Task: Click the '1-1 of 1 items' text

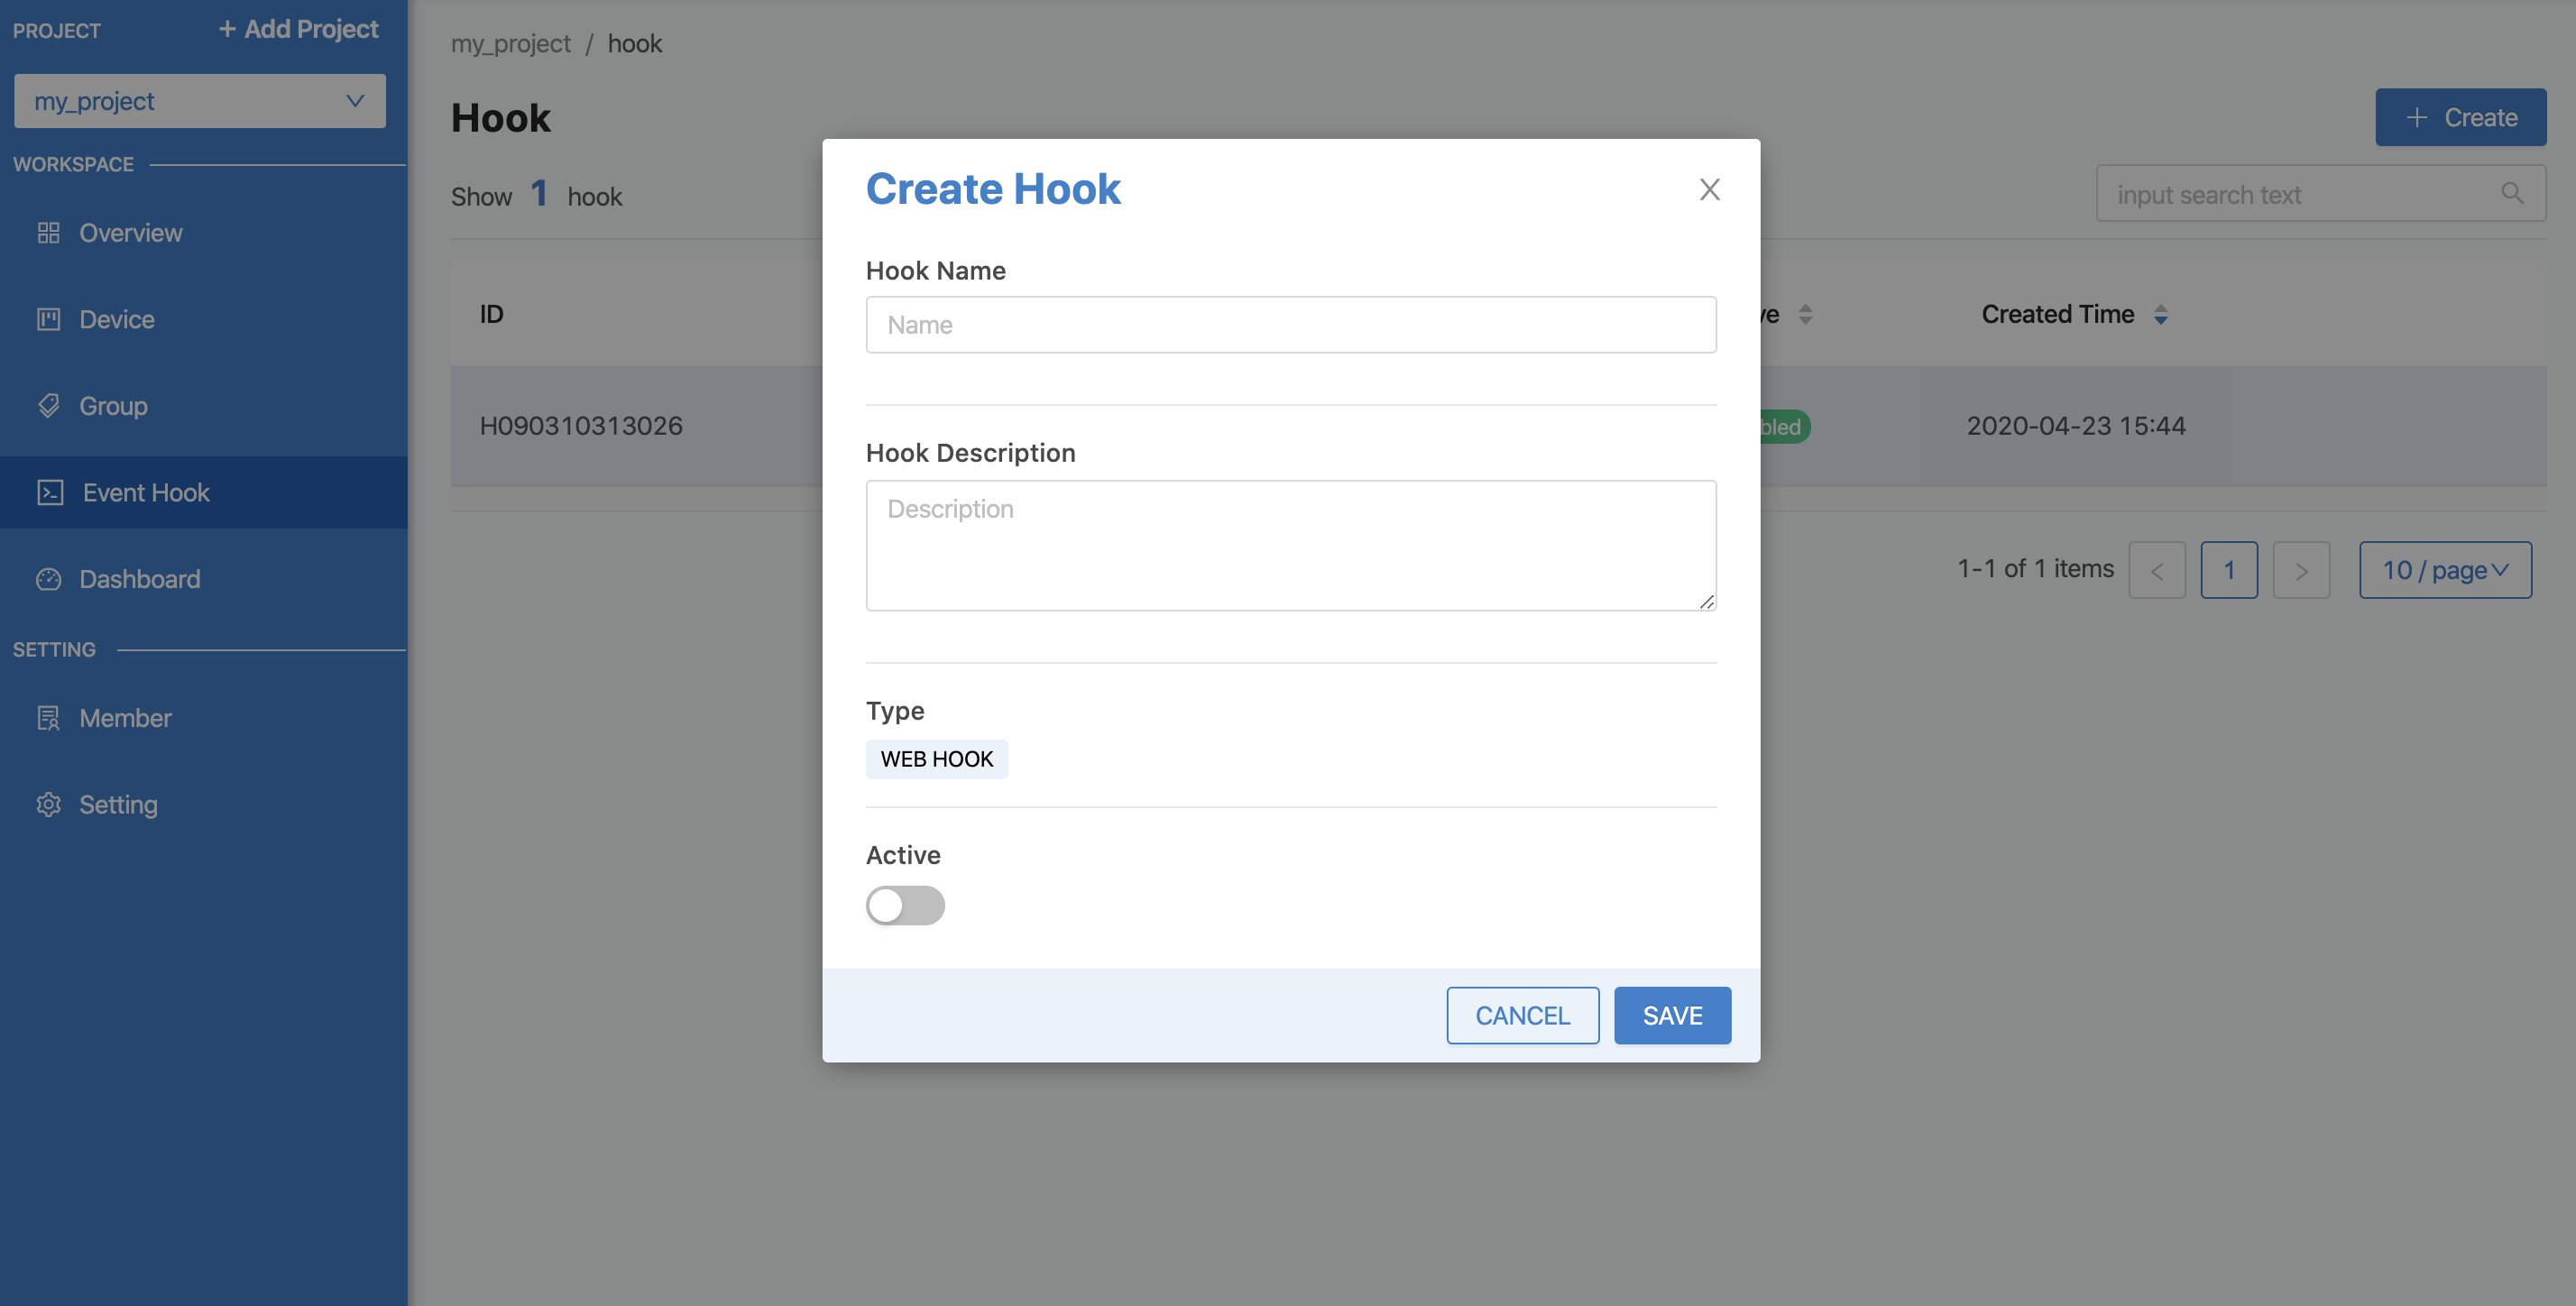Action: point(2035,569)
